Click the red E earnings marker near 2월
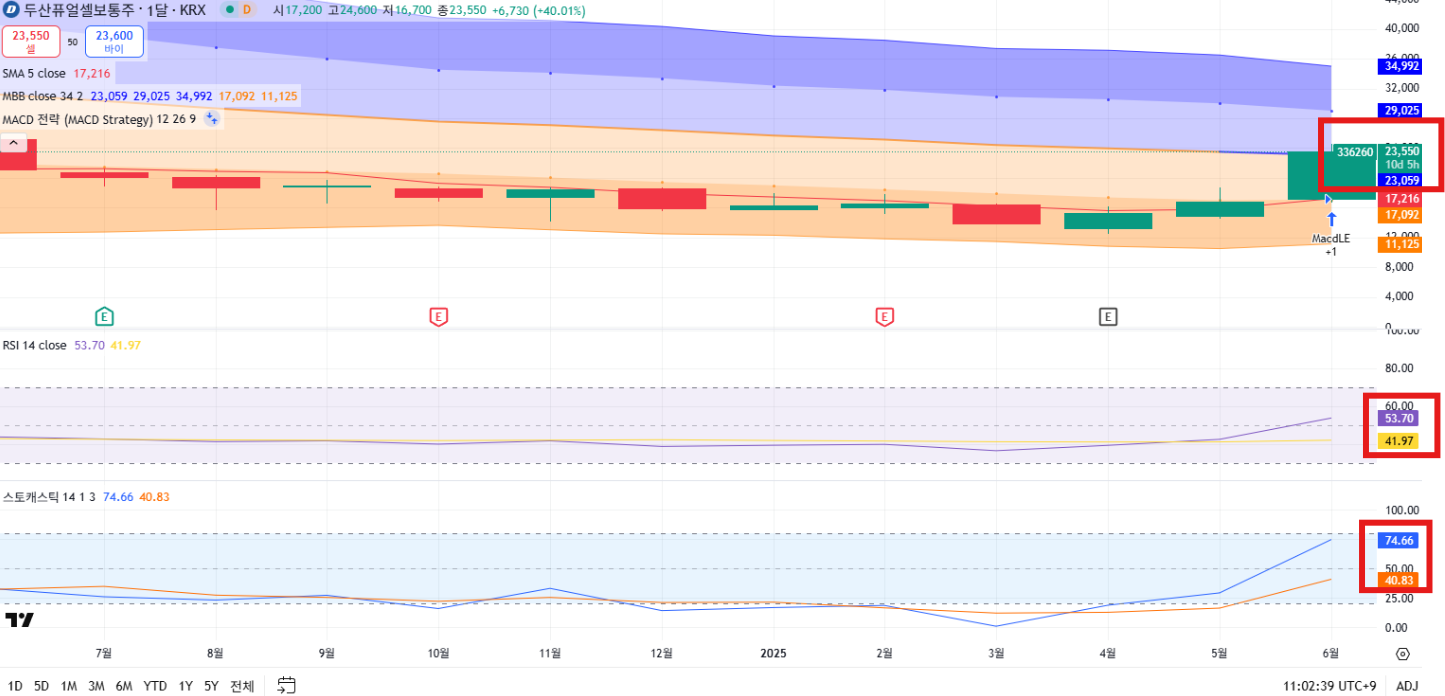 884,317
